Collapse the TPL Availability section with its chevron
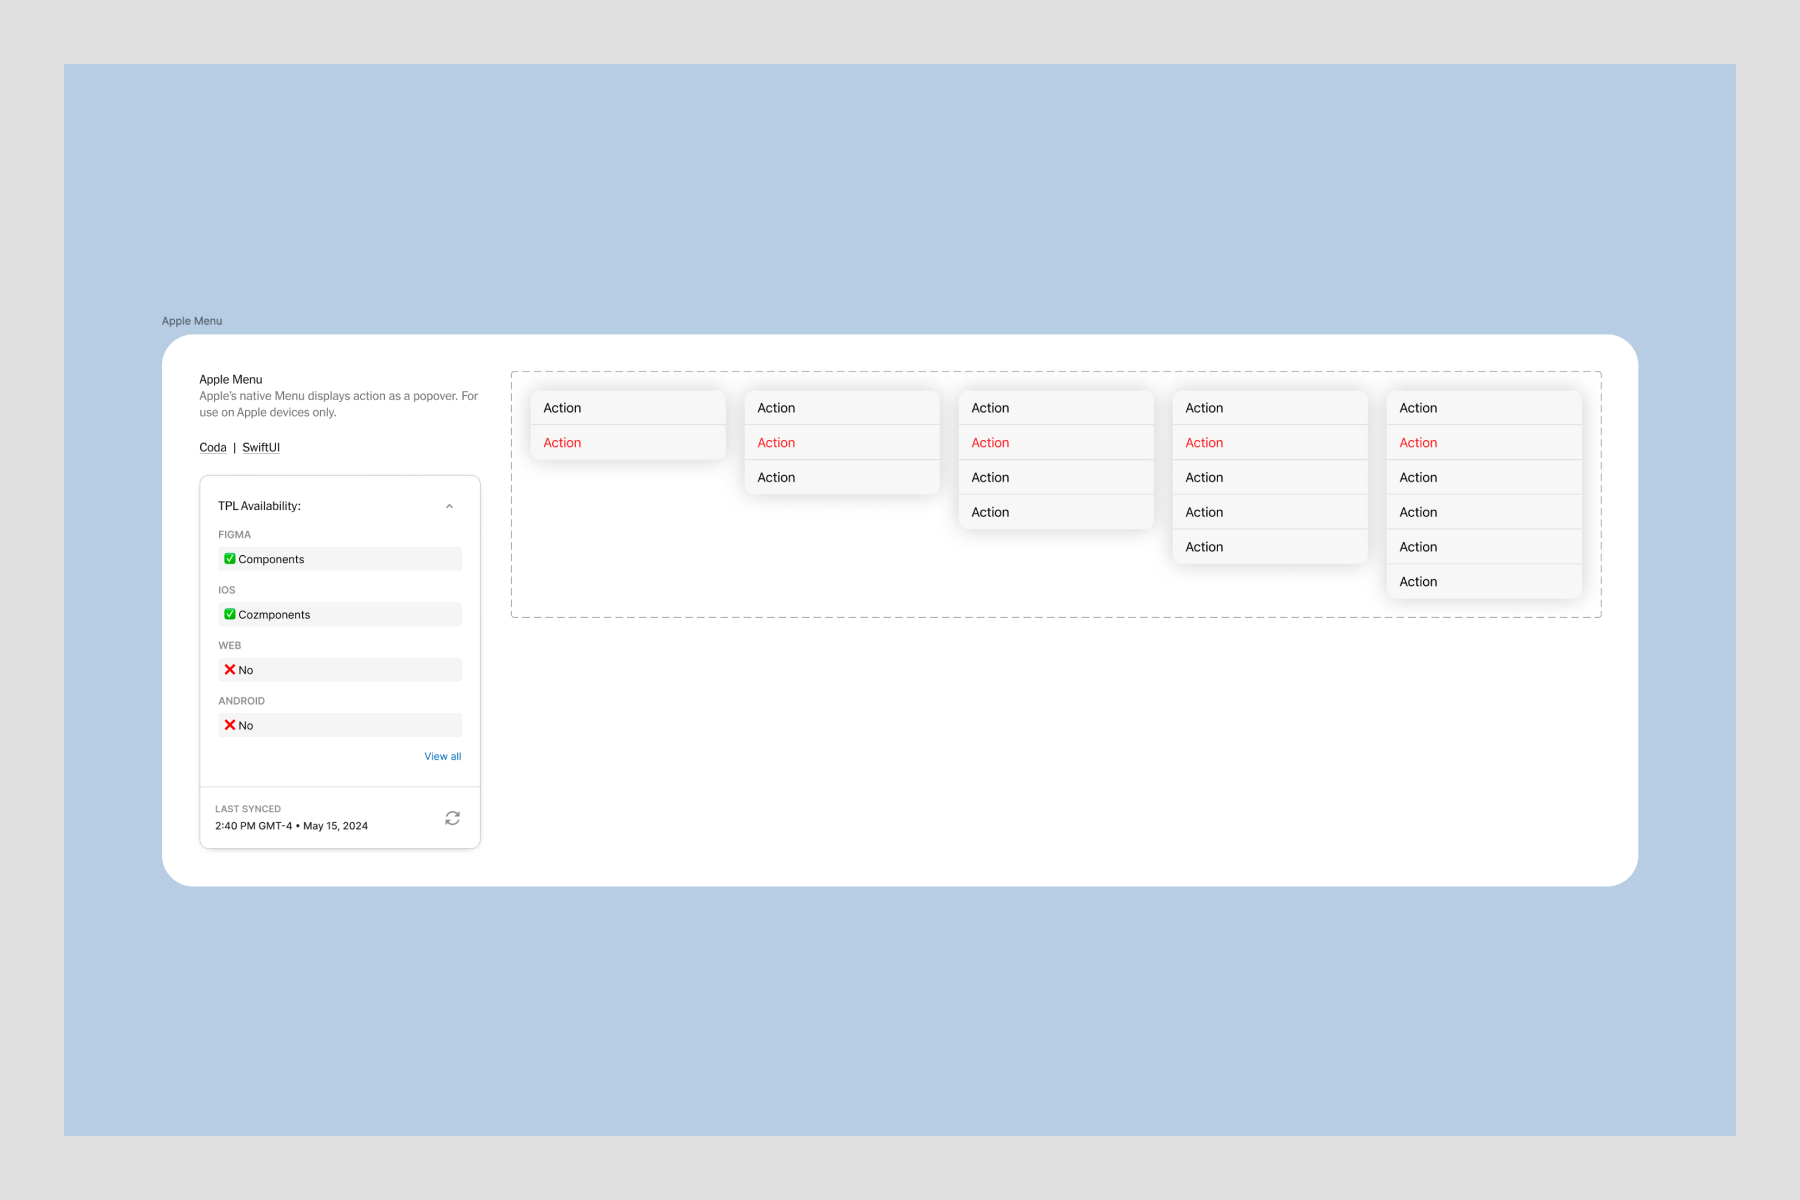Screen dimensions: 1800x1200 449,506
